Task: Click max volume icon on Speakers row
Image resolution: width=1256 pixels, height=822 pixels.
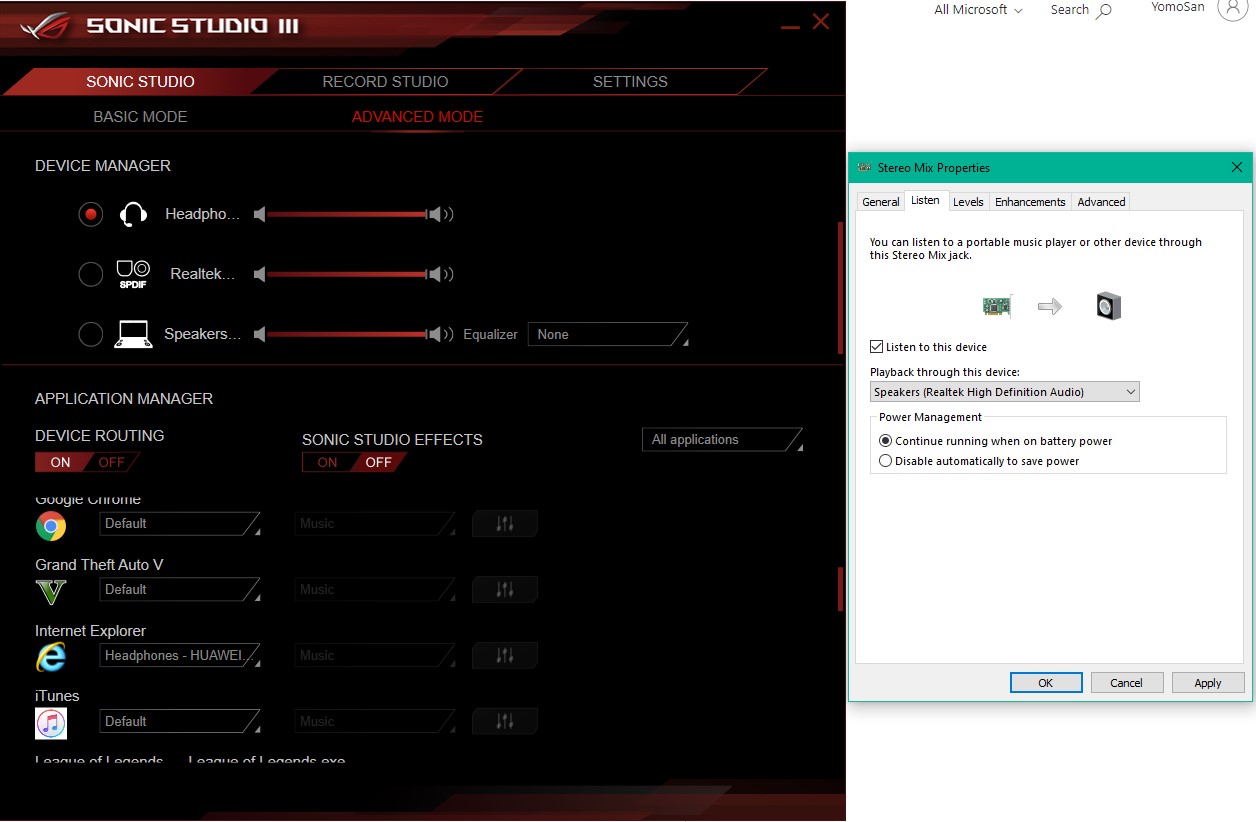Action: [x=440, y=334]
